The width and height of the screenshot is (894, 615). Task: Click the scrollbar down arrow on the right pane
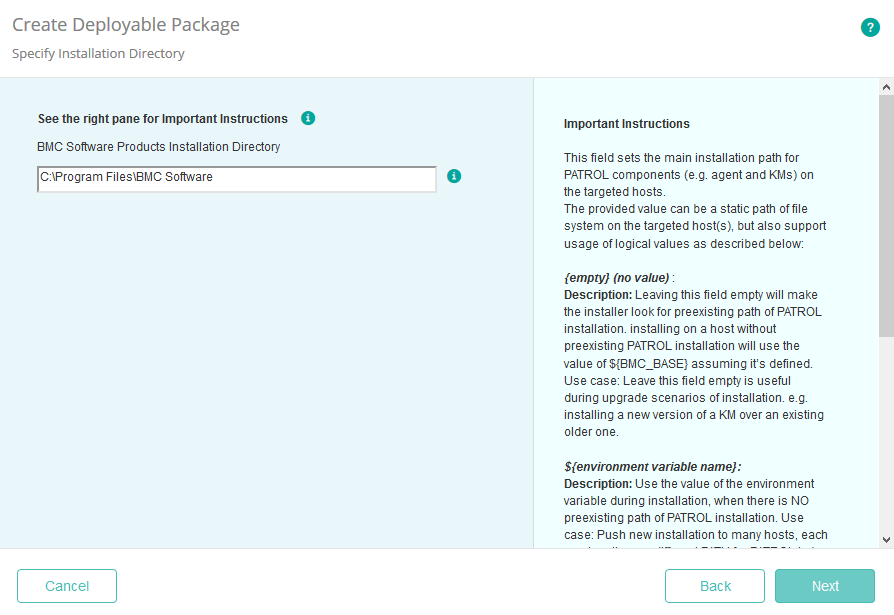(x=886, y=541)
